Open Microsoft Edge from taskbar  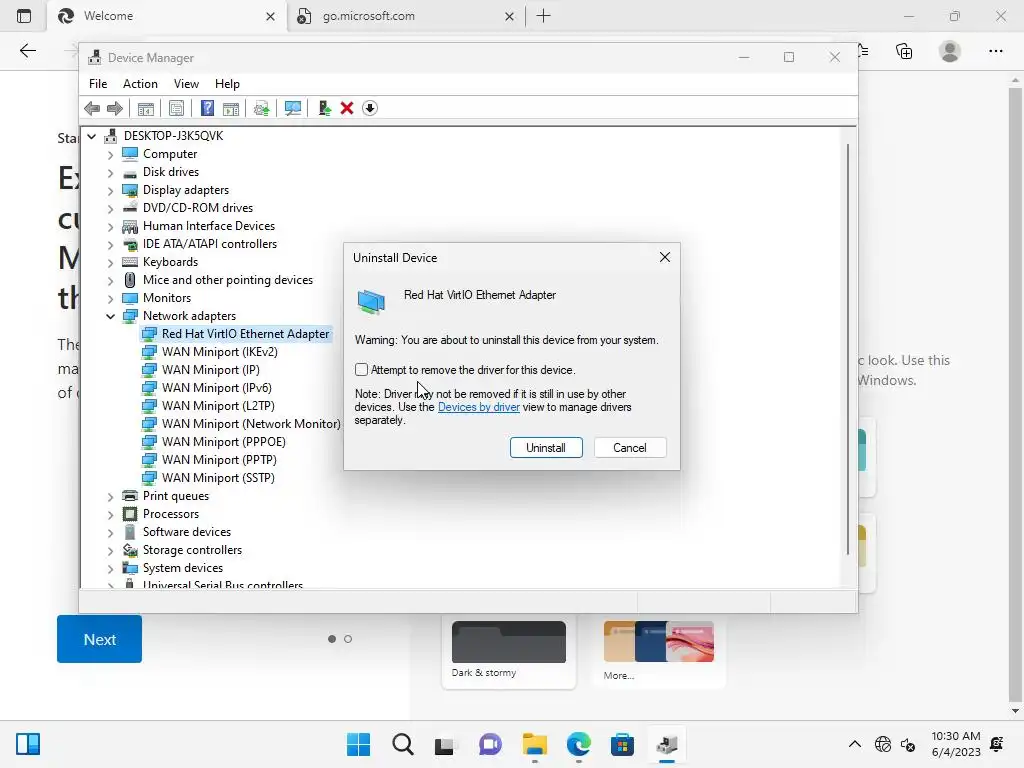[x=579, y=744]
